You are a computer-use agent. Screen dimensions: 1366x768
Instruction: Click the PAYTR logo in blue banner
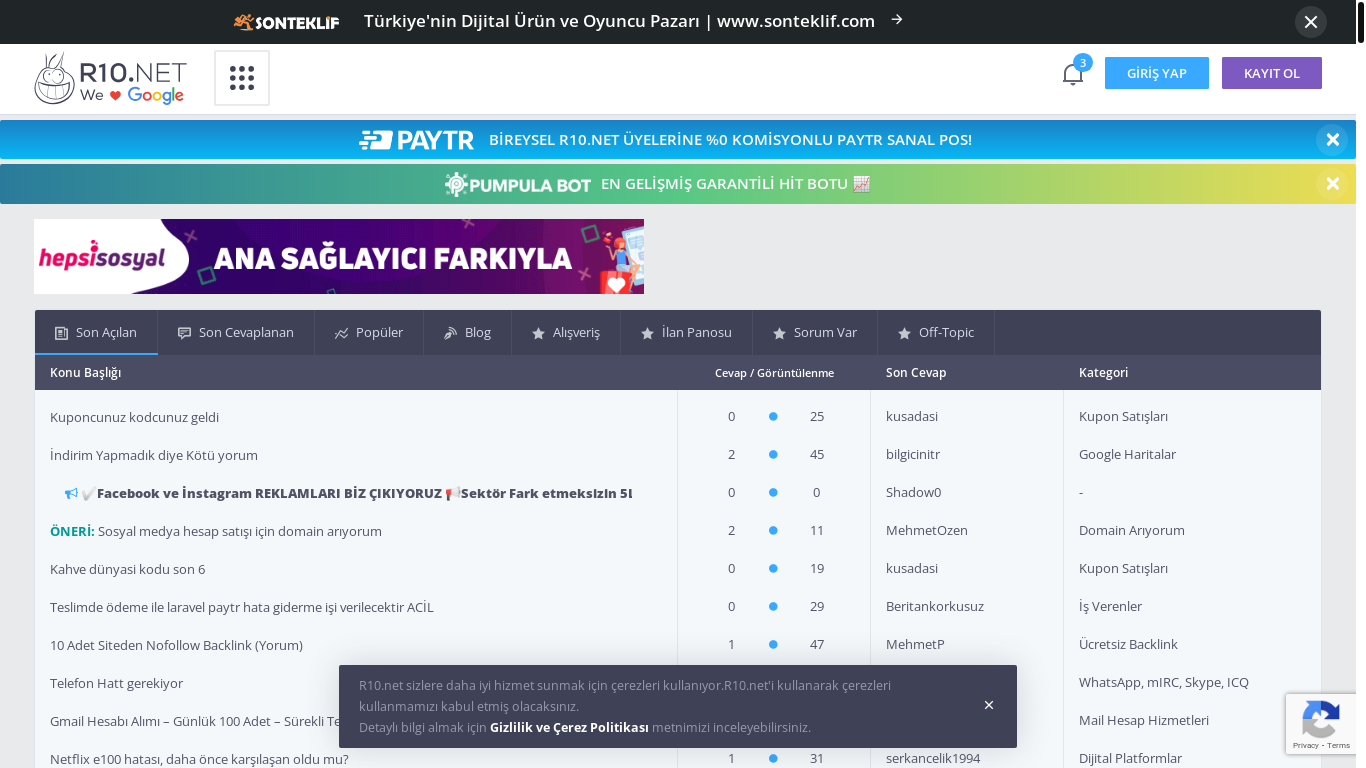(416, 140)
